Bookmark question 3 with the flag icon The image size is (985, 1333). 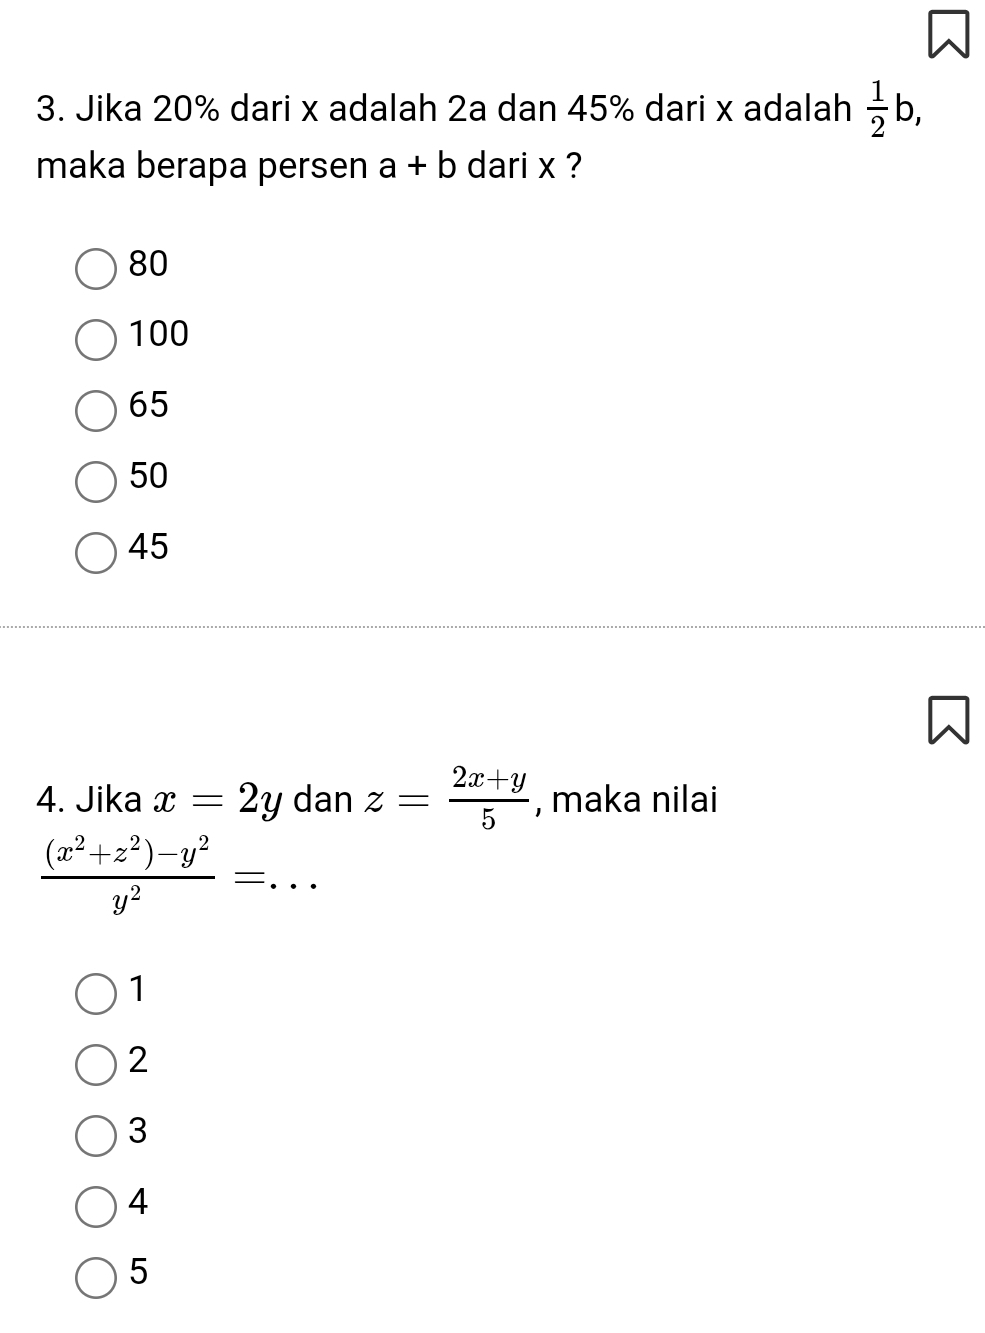coord(947,35)
